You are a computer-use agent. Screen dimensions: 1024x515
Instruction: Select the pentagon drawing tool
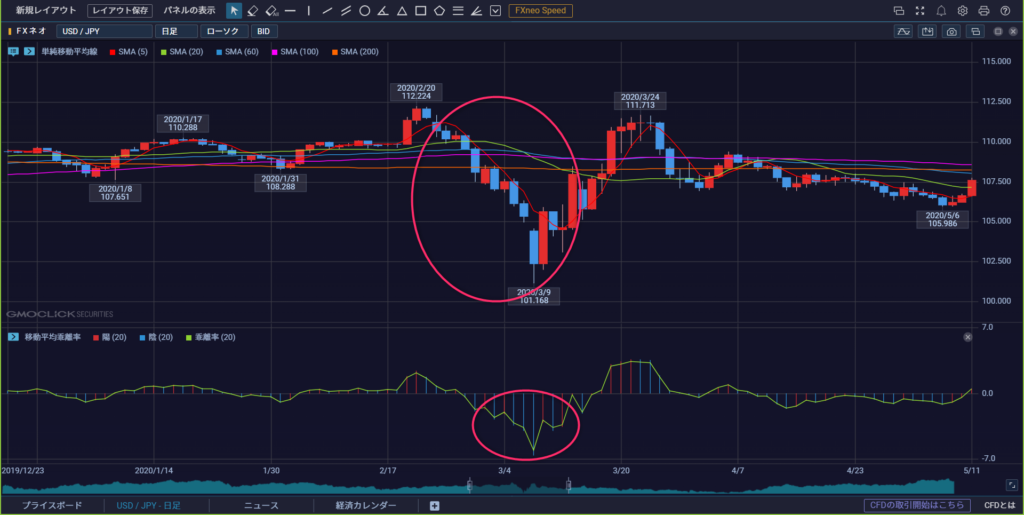click(440, 10)
